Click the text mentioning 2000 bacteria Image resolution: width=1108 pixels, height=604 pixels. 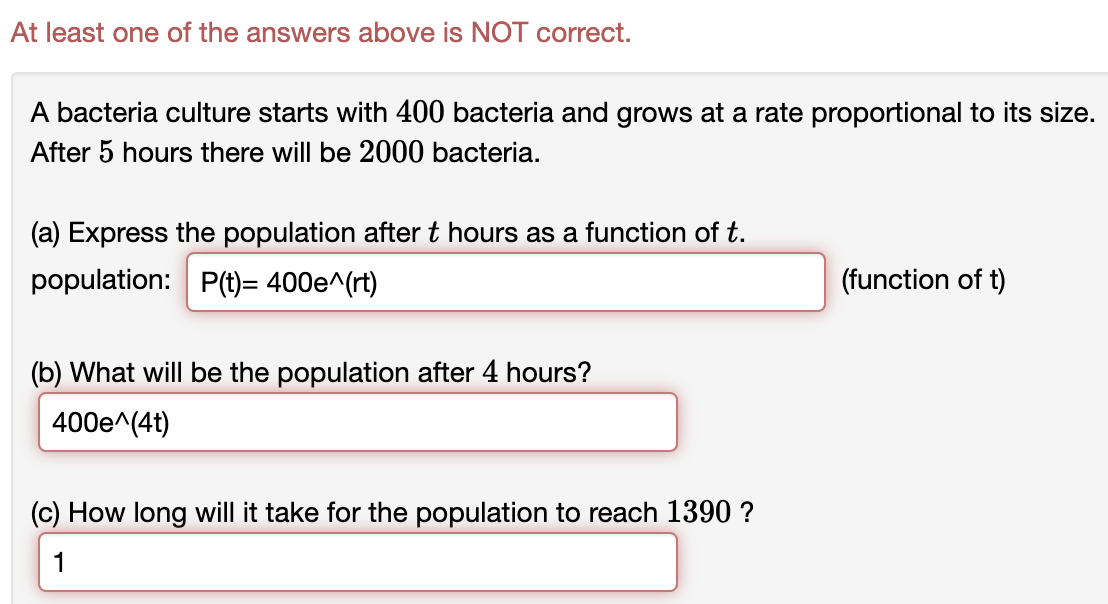pyautogui.click(x=286, y=152)
